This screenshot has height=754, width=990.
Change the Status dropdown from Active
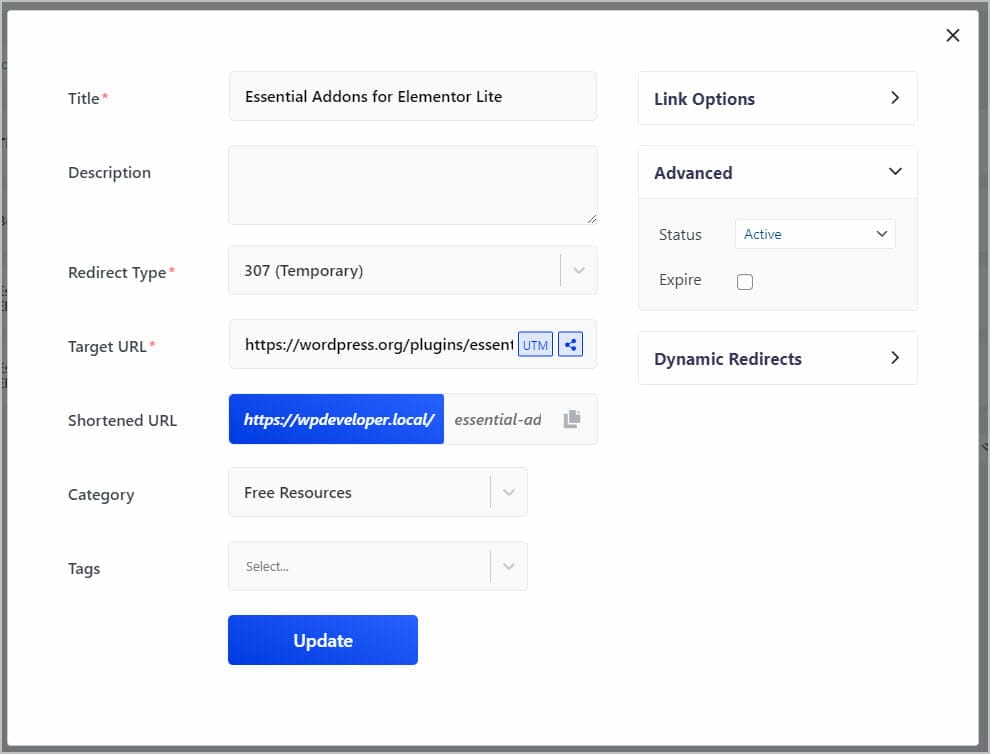(x=815, y=234)
